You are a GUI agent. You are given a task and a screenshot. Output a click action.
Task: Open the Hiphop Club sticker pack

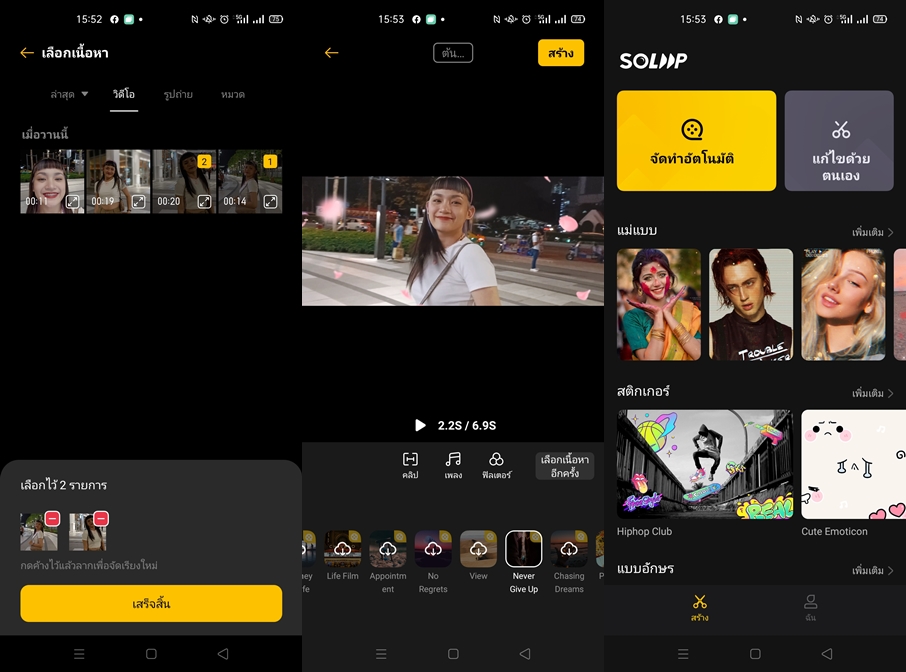[x=704, y=464]
